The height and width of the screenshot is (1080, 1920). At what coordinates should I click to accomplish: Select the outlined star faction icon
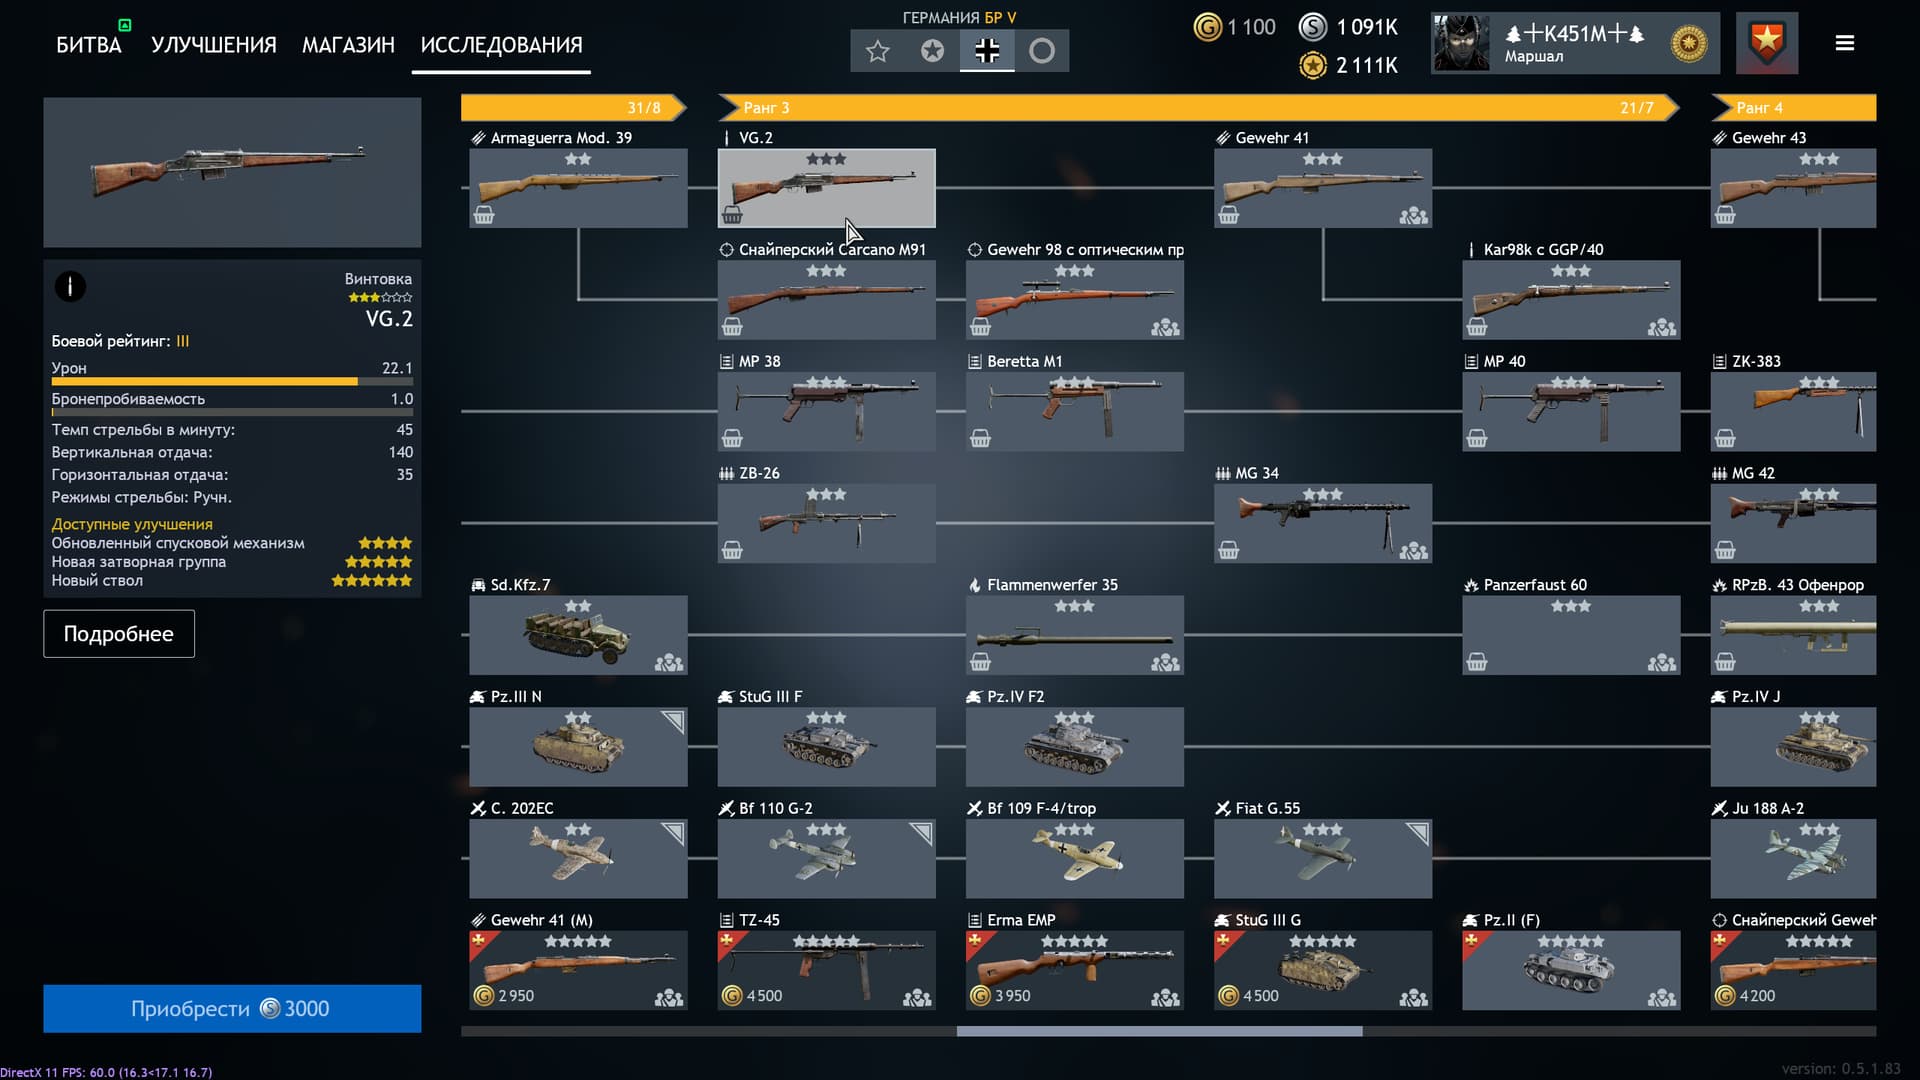[x=878, y=51]
